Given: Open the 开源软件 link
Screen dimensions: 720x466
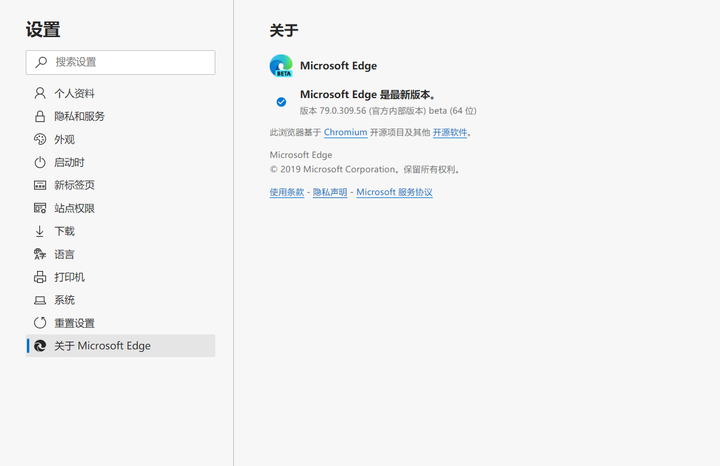Looking at the screenshot, I should coord(450,132).
